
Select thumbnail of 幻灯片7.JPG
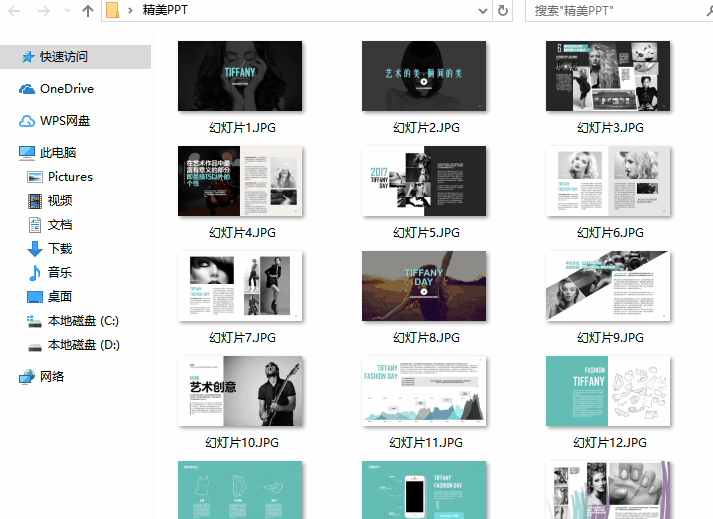pos(240,286)
